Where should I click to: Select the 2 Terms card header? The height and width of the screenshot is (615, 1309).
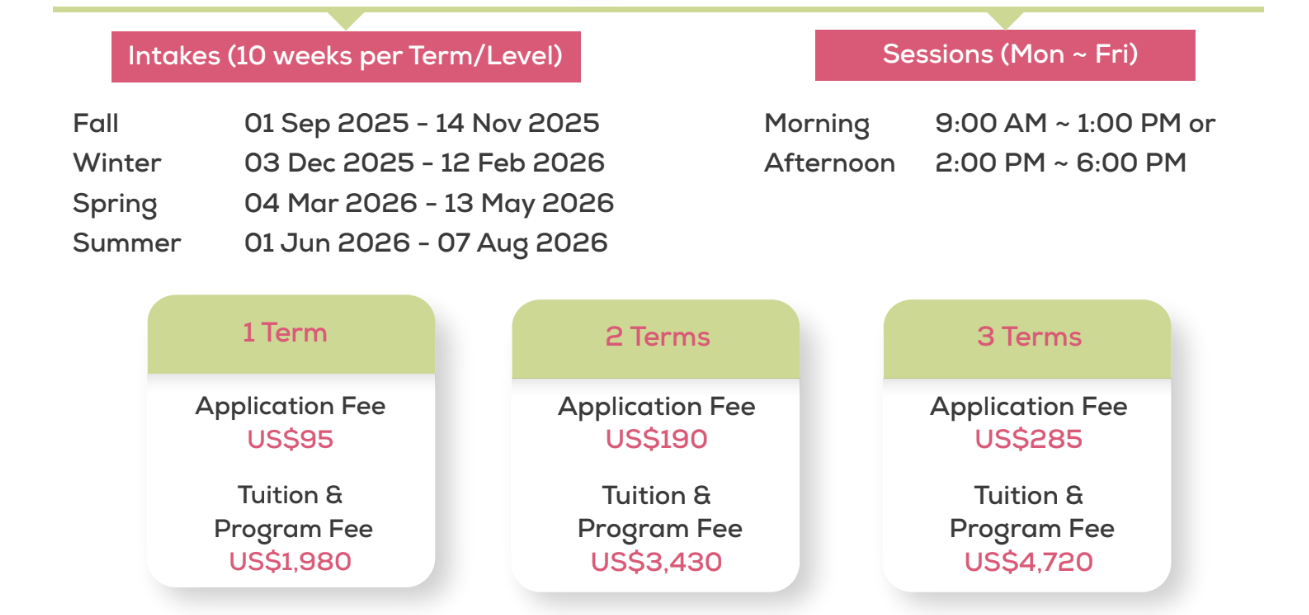(656, 339)
